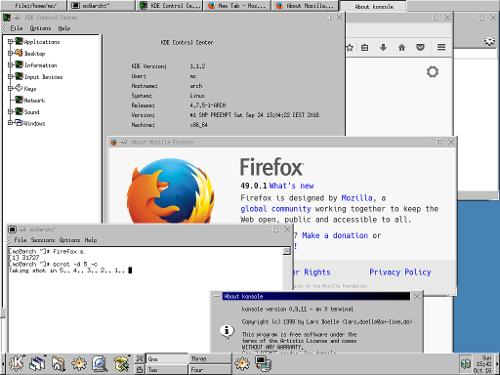The image size is (500, 375).
Task: Open Options menu in KDE Control Center
Action: 40,28
